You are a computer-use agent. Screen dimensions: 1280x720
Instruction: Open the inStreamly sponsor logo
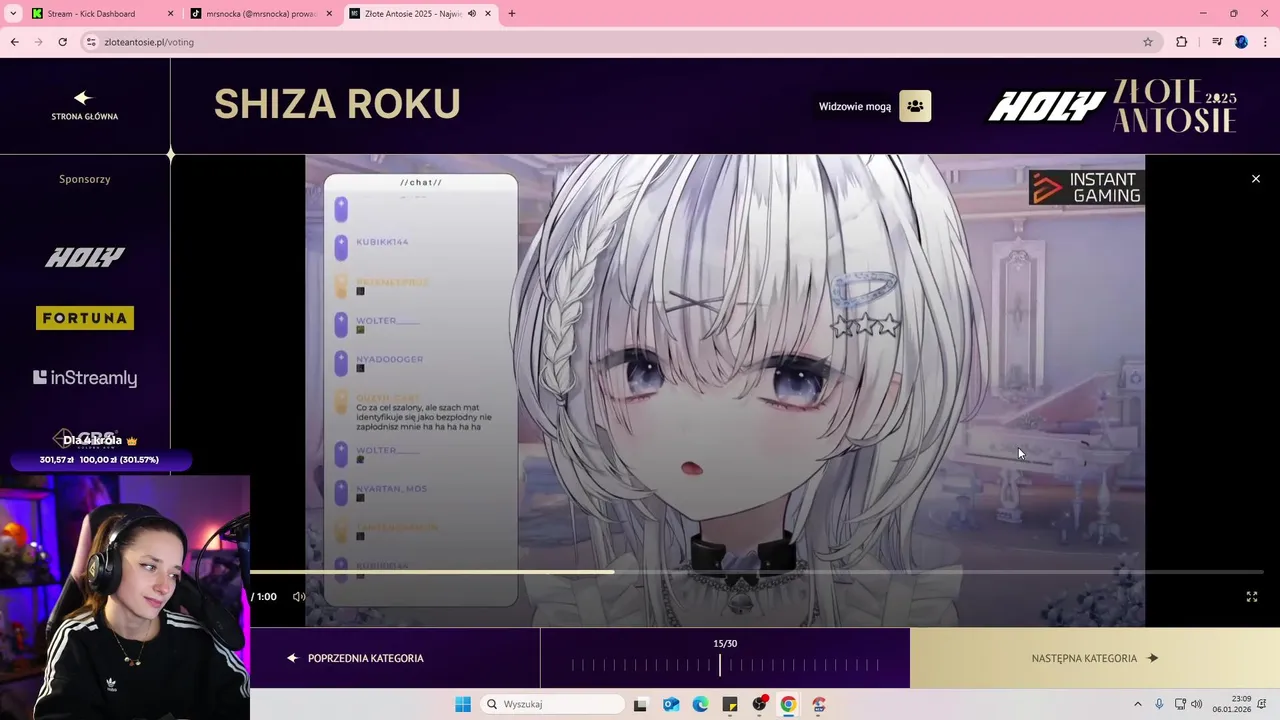85,378
